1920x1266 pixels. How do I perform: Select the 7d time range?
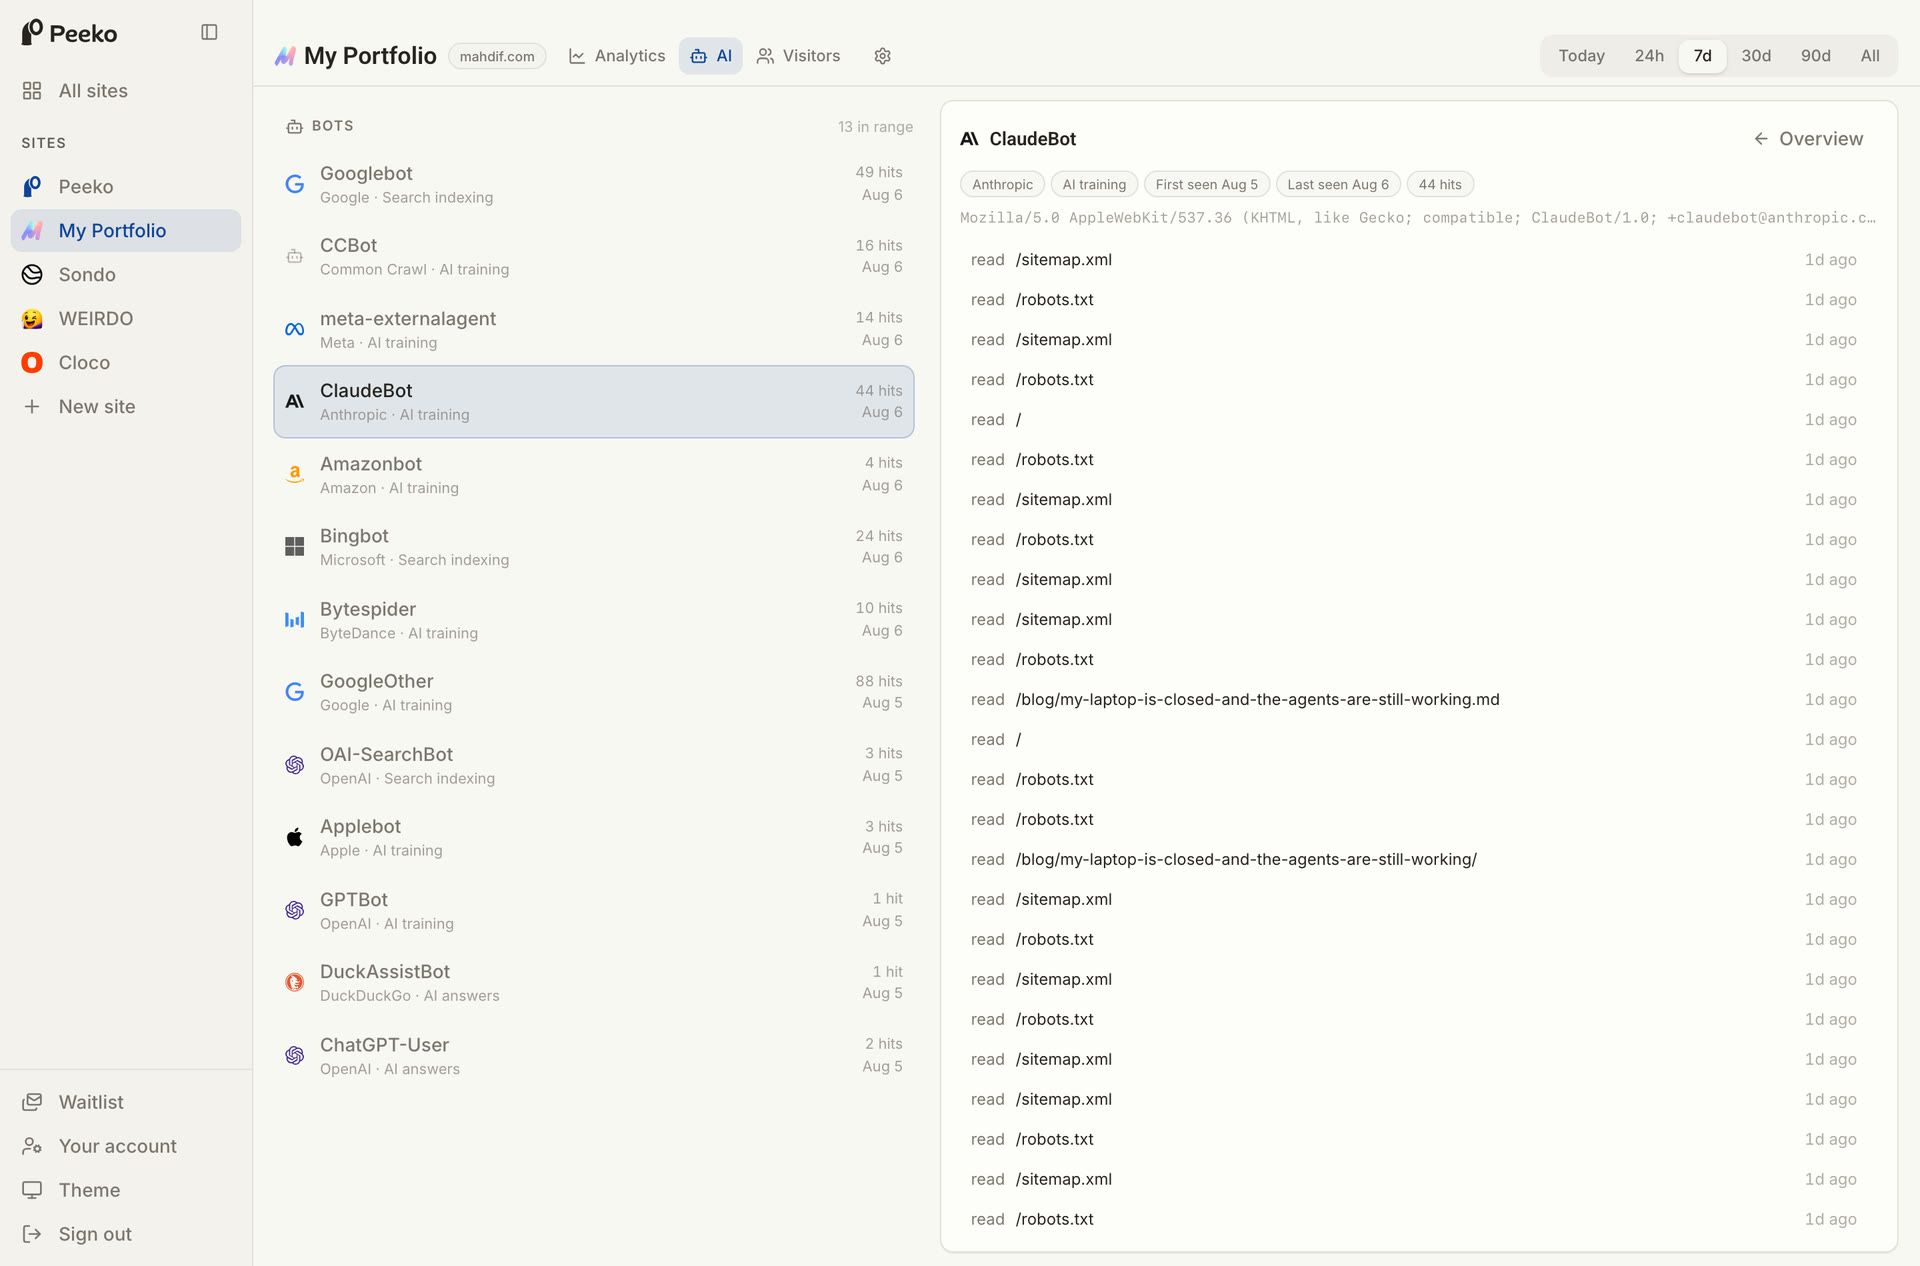[x=1702, y=56]
